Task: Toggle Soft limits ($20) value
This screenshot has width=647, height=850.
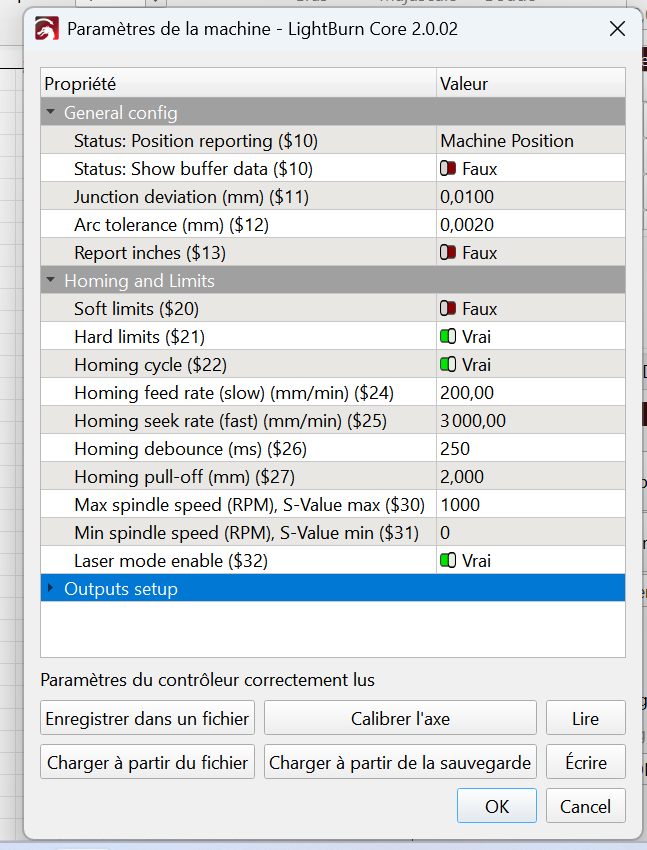Action: click(449, 309)
